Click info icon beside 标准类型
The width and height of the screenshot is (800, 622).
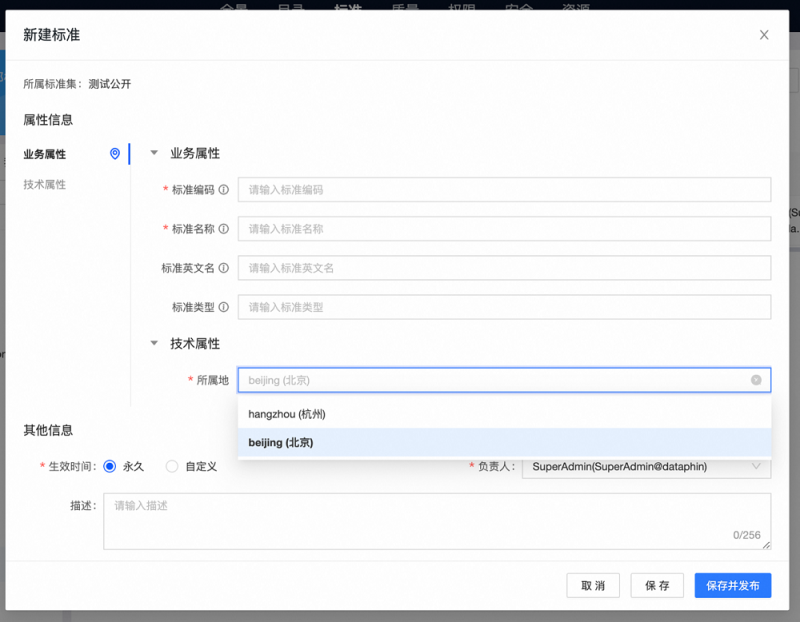pyautogui.click(x=224, y=307)
